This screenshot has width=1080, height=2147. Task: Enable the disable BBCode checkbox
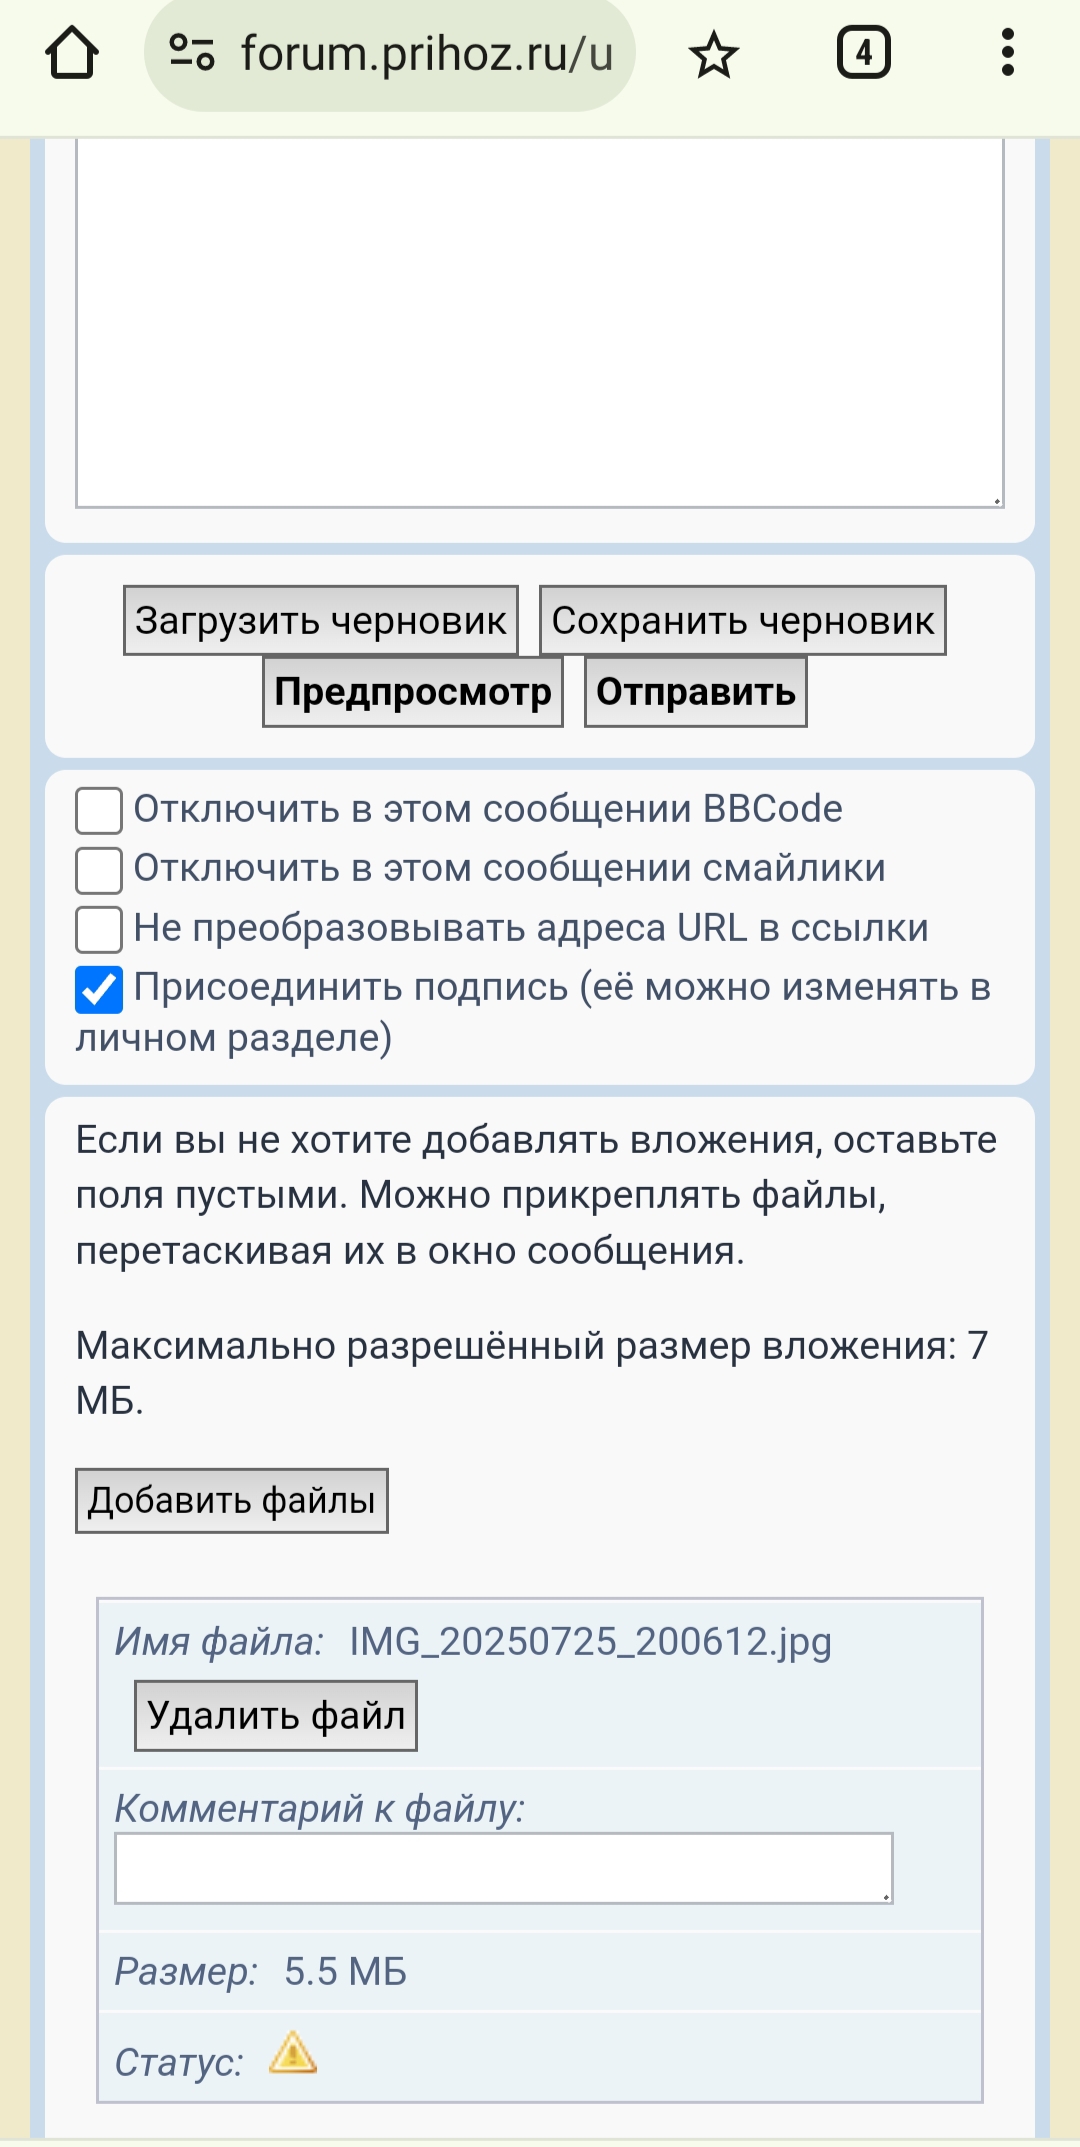[99, 810]
